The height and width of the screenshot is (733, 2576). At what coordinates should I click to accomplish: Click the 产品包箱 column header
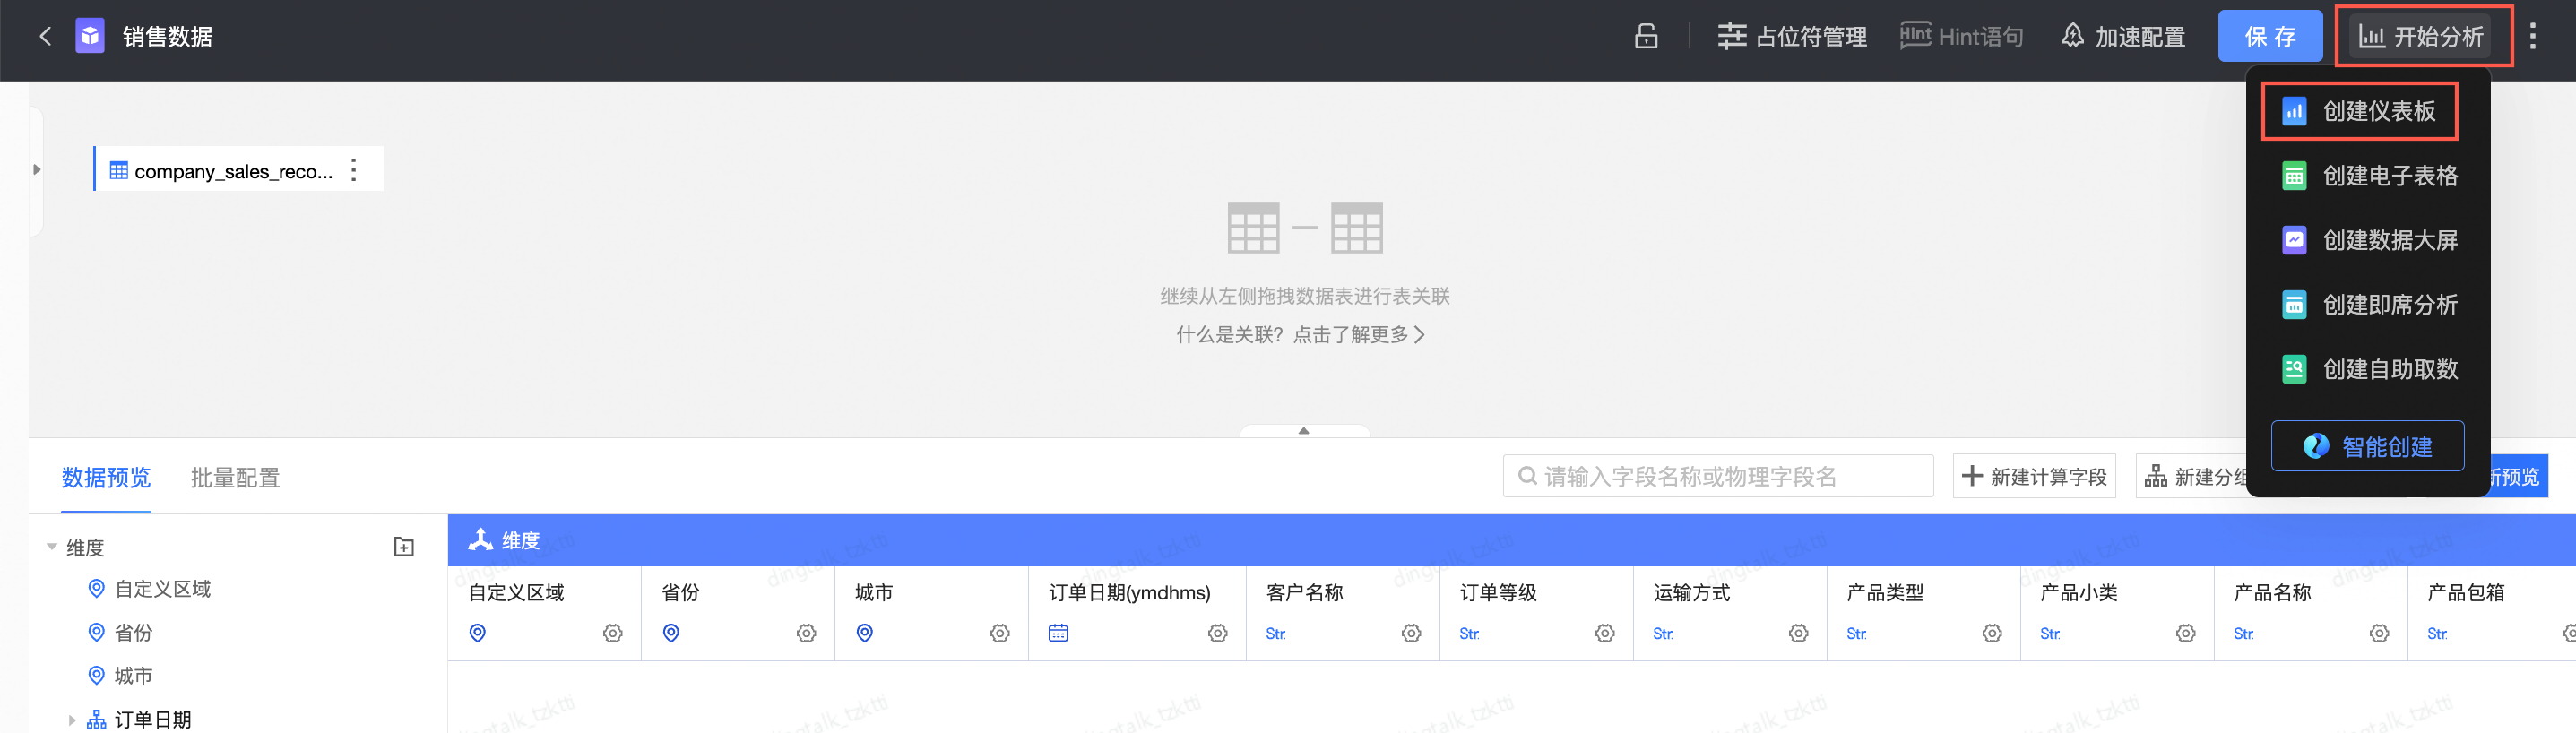tap(2466, 593)
